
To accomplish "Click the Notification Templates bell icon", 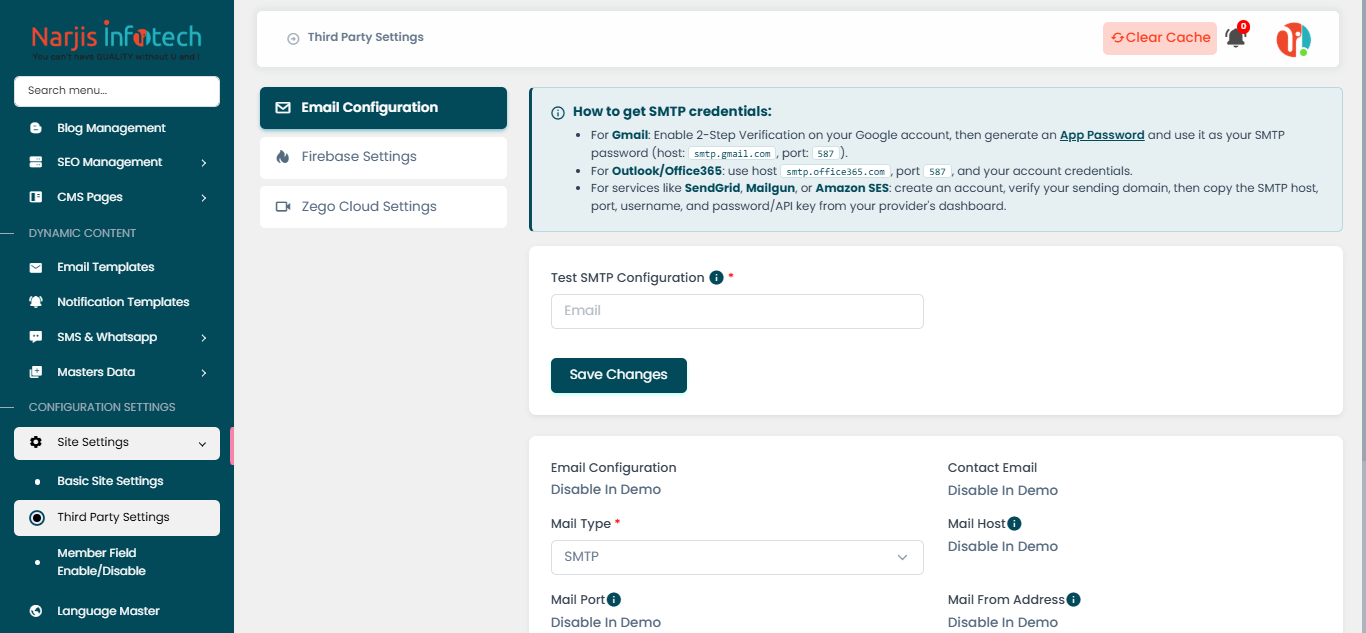I will [36, 302].
